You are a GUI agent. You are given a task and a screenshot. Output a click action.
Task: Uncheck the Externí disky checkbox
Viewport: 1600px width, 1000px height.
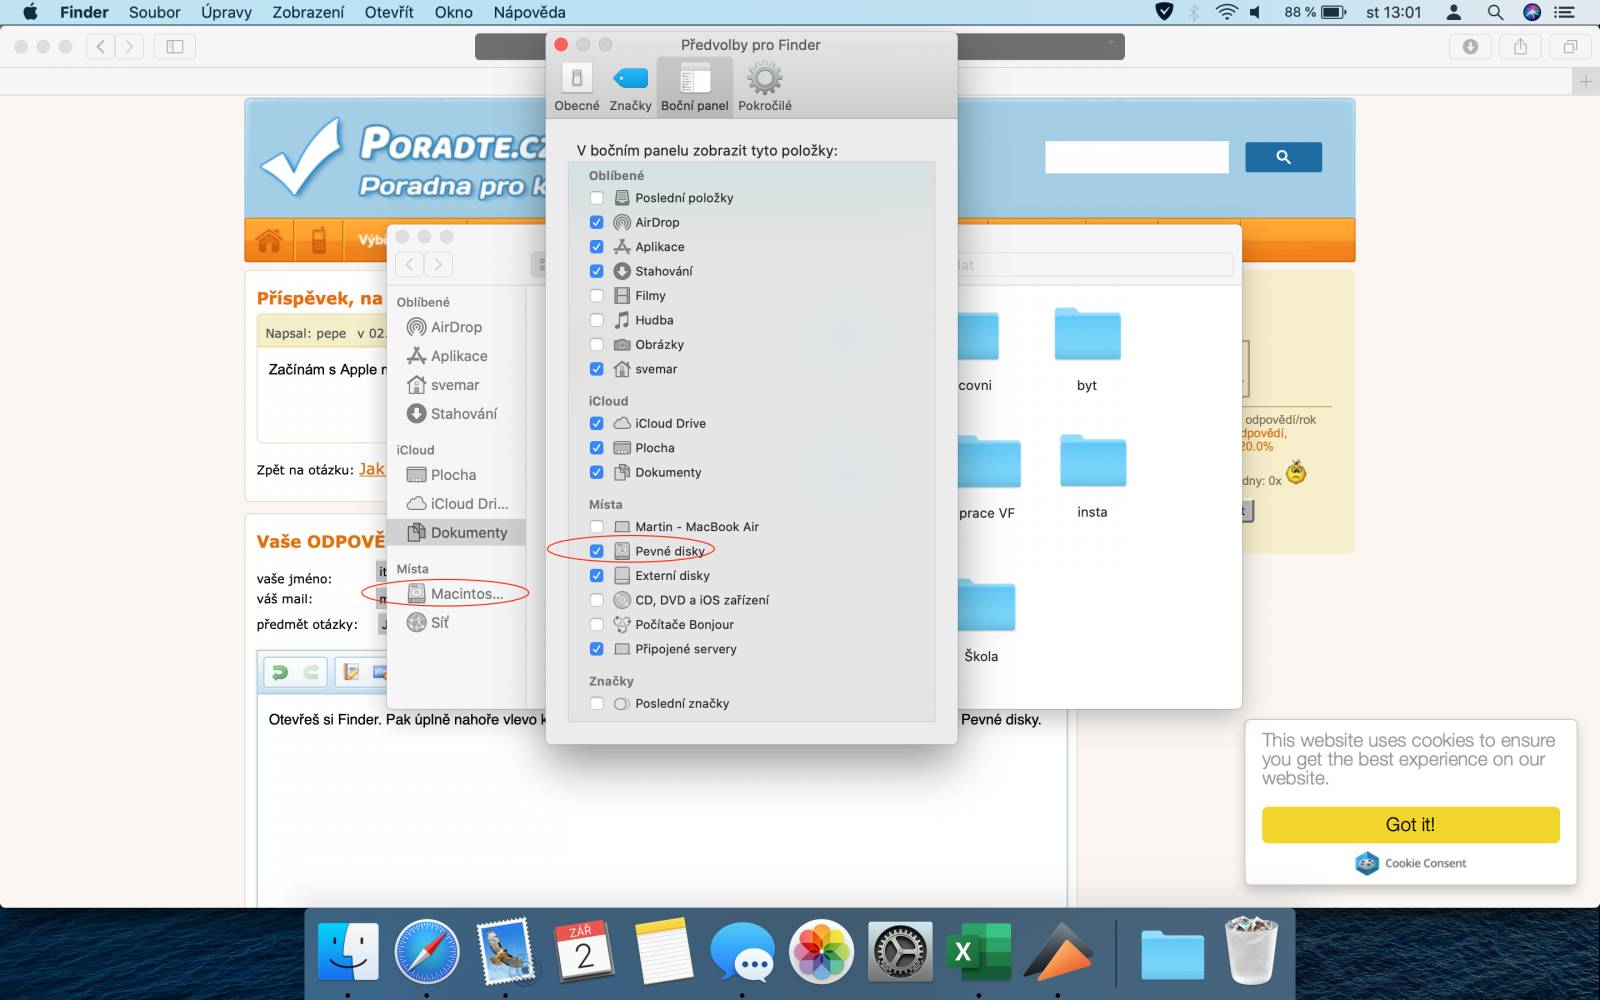click(597, 576)
